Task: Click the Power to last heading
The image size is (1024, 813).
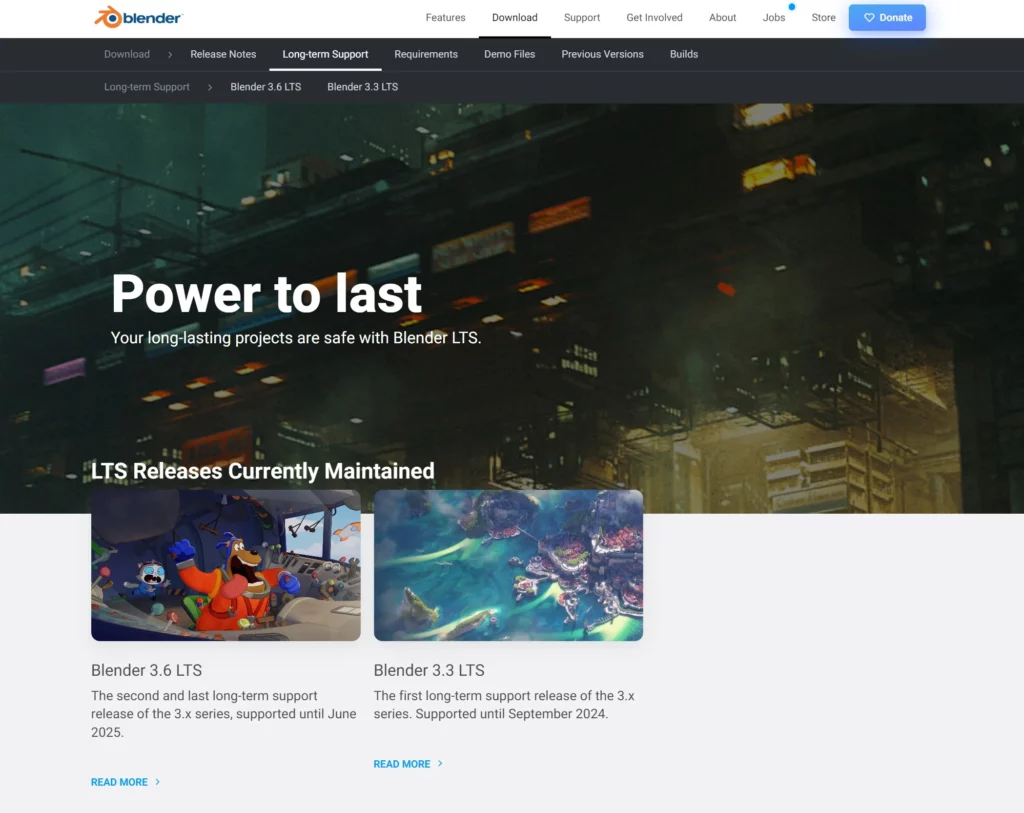Action: point(266,294)
